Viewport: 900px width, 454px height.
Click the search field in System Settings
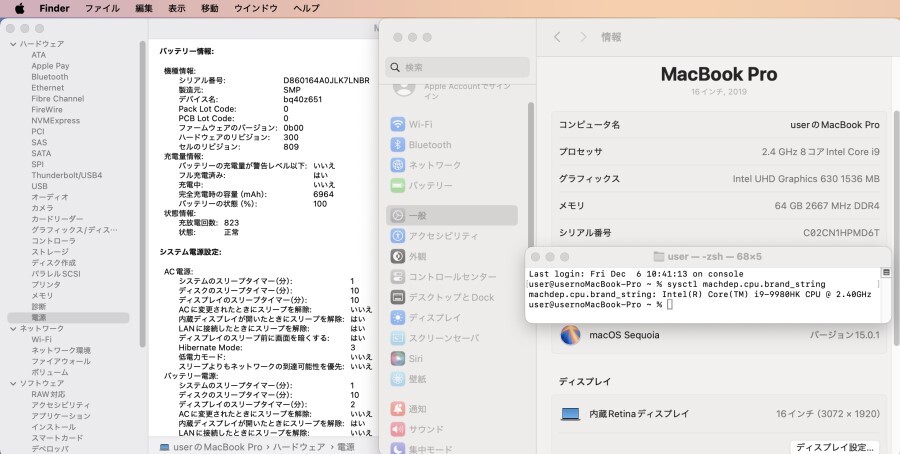coord(457,67)
